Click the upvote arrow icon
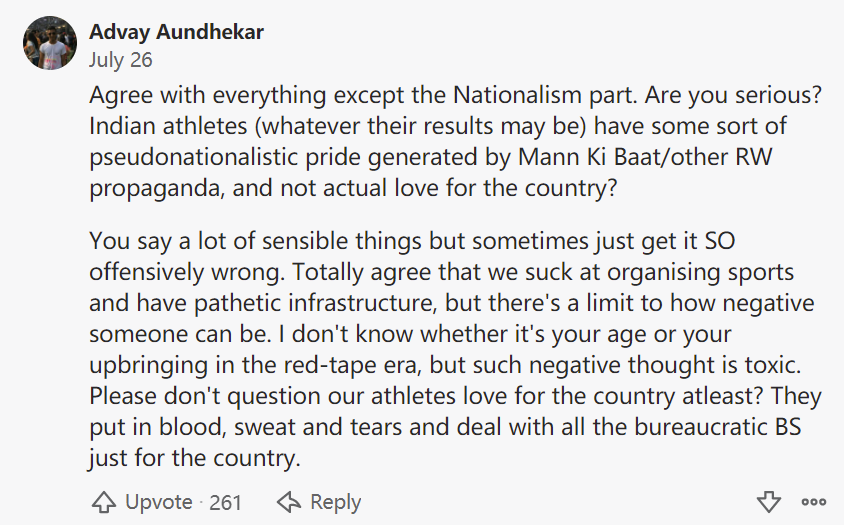The width and height of the screenshot is (844, 525). (x=104, y=502)
